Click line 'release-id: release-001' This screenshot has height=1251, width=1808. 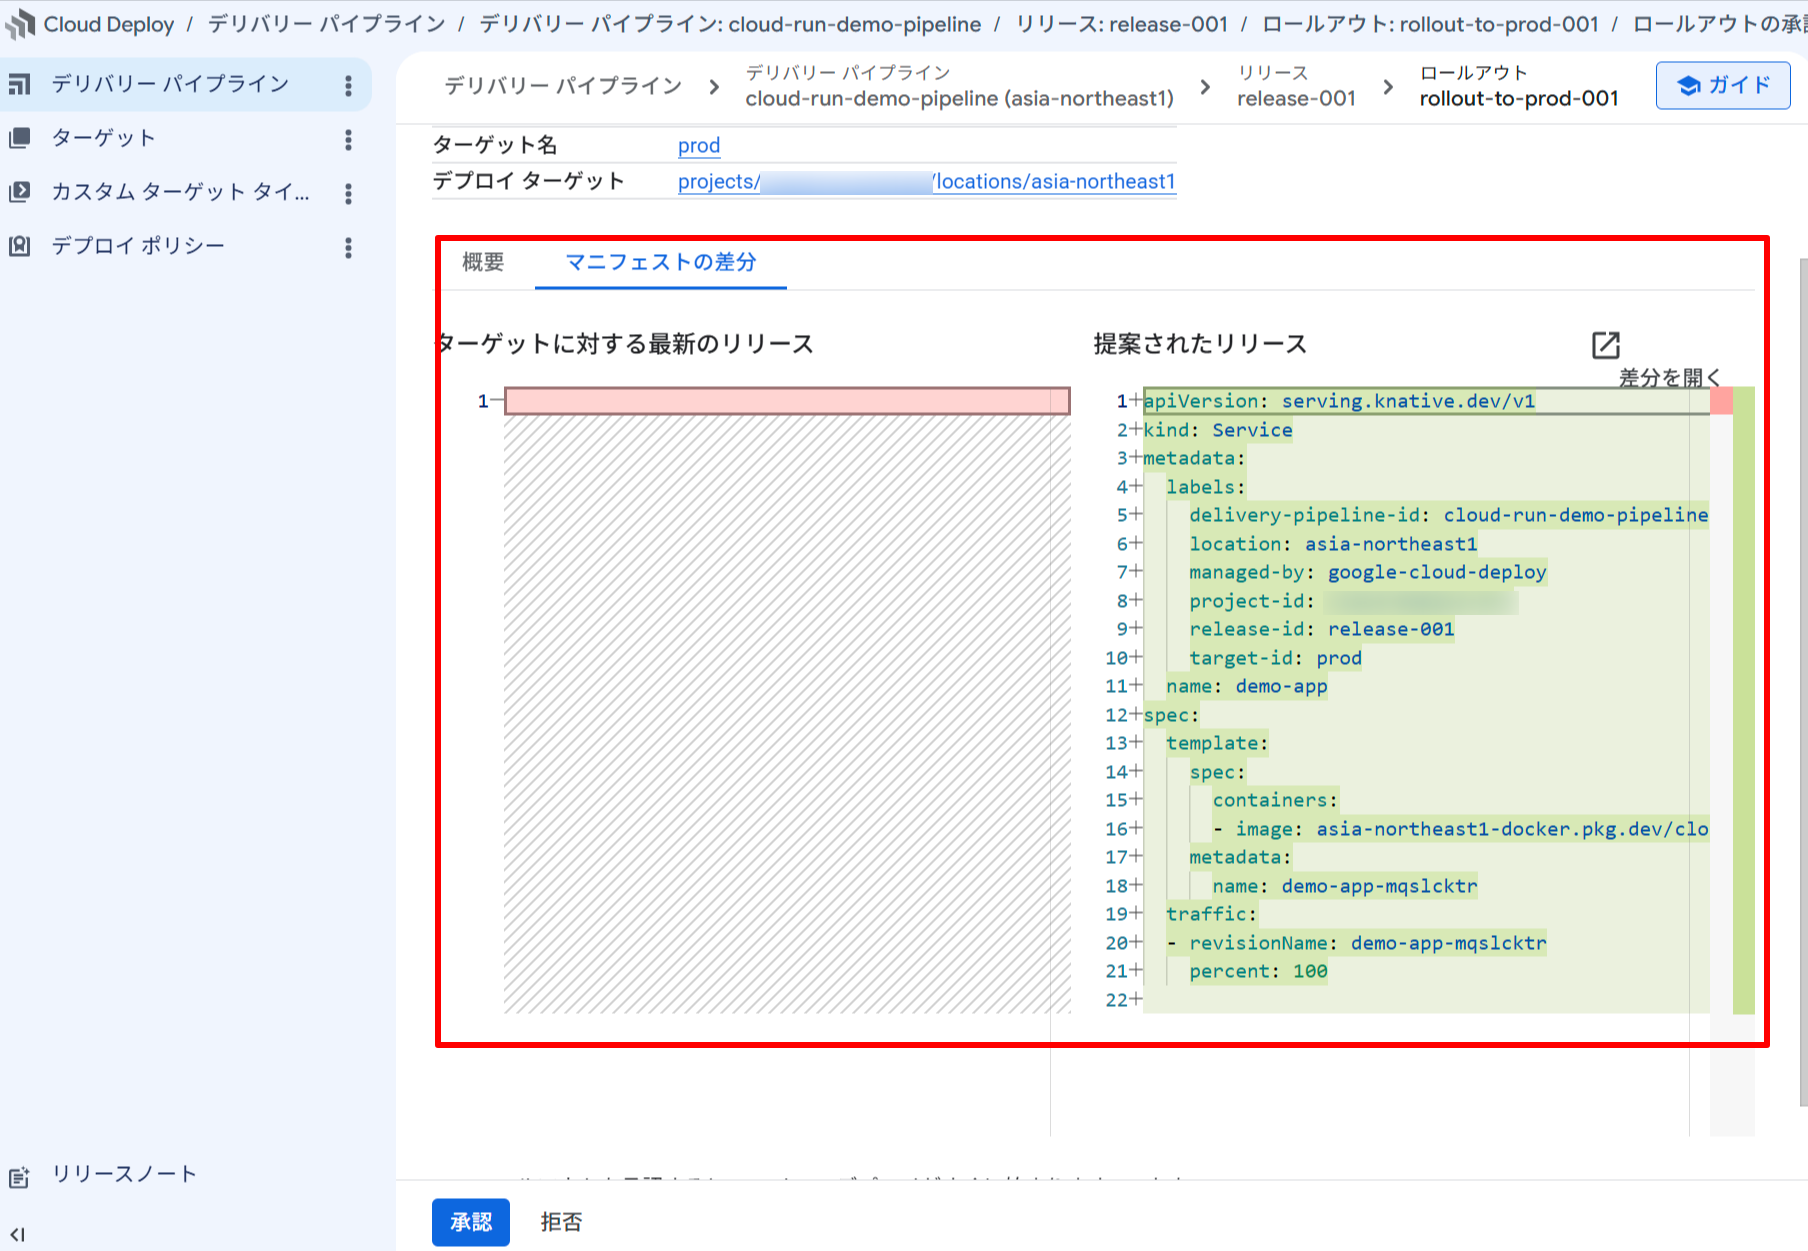[1322, 629]
